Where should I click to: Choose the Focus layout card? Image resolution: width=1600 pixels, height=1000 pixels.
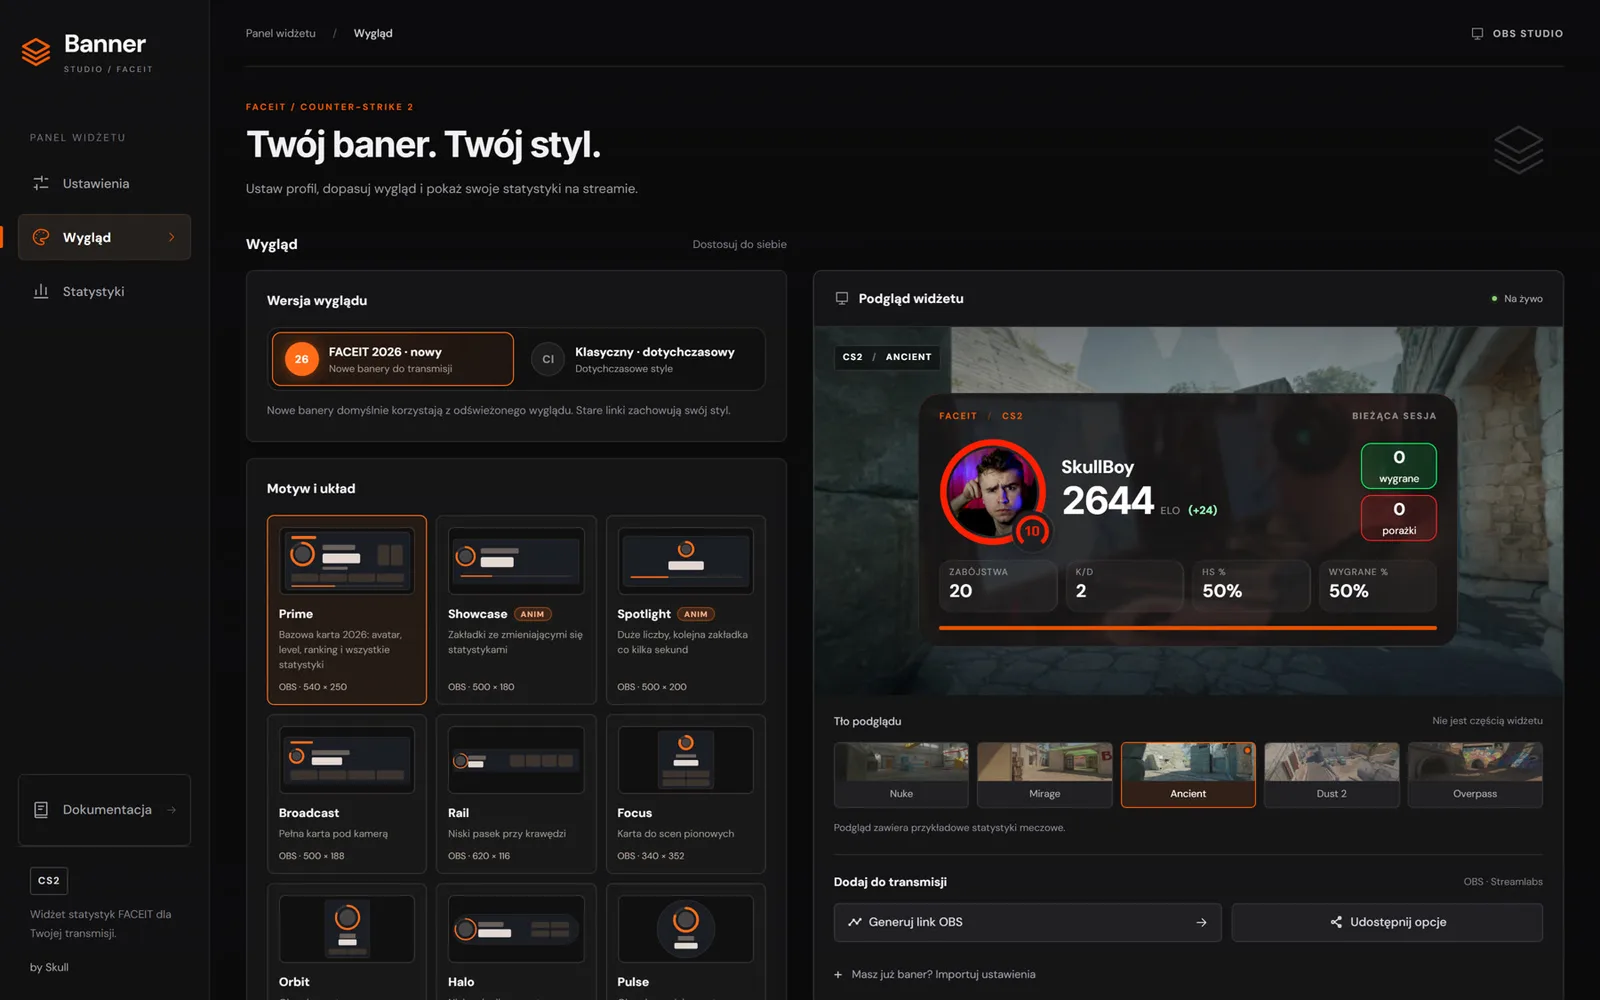686,794
